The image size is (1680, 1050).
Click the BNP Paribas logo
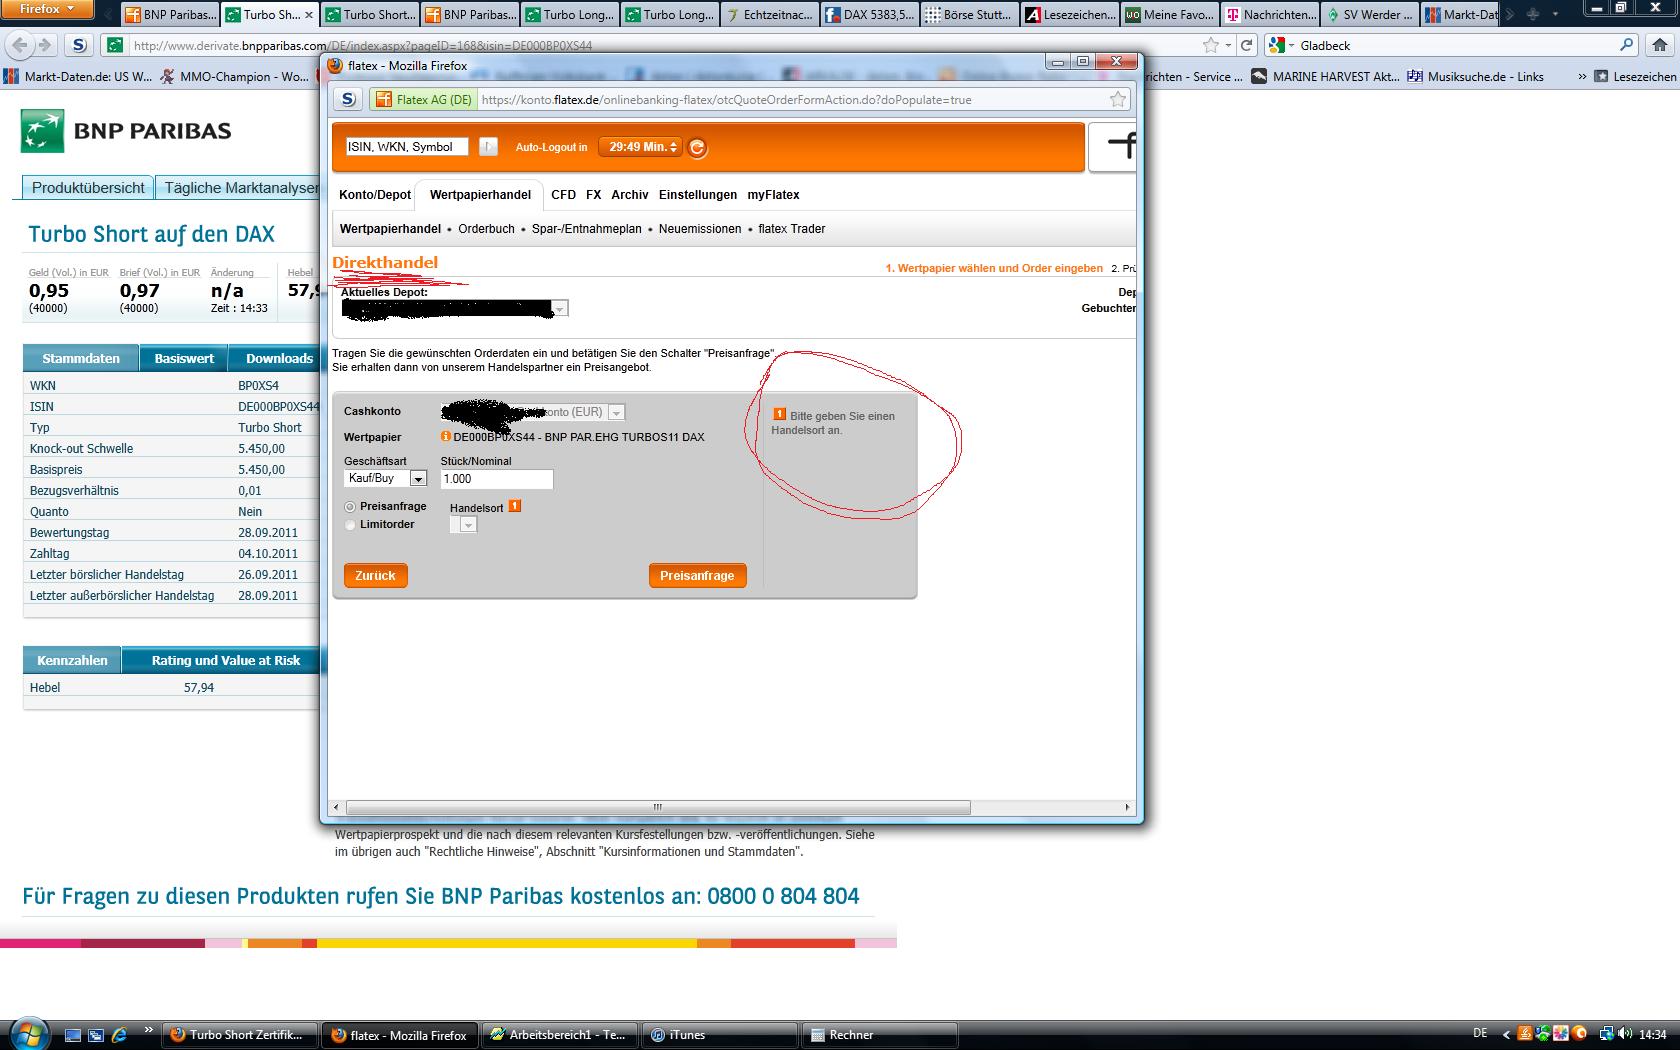[126, 131]
